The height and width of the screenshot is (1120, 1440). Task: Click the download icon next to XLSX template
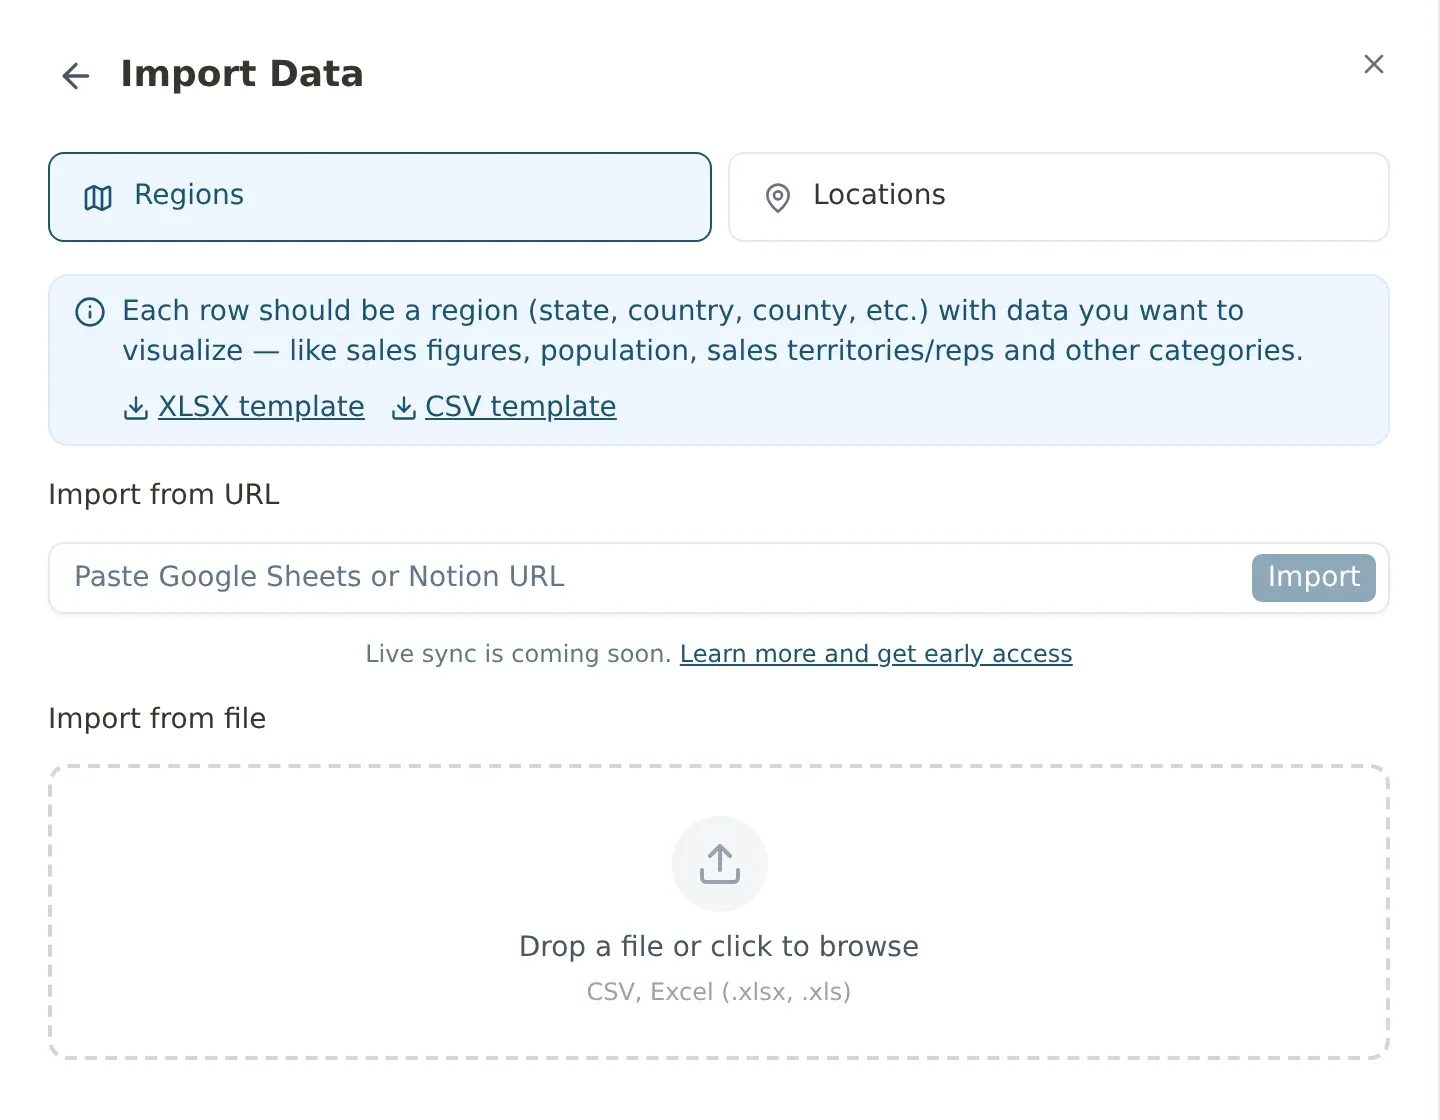136,408
